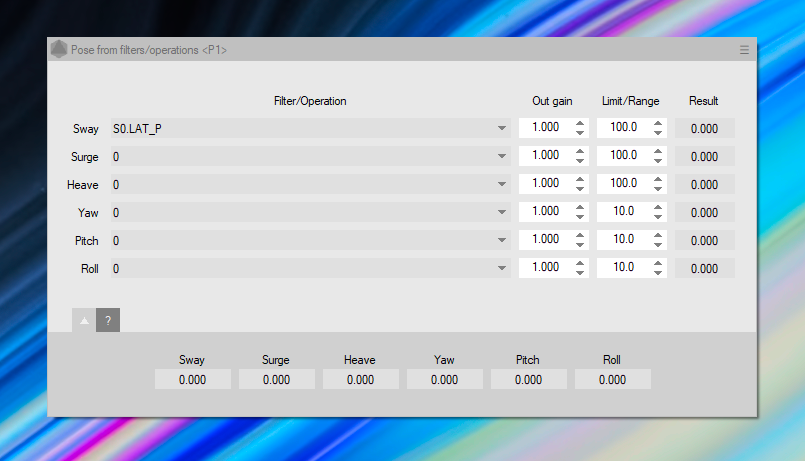Increase Pitch out gain with up arrow
This screenshot has height=461, width=805.
tap(580, 235)
